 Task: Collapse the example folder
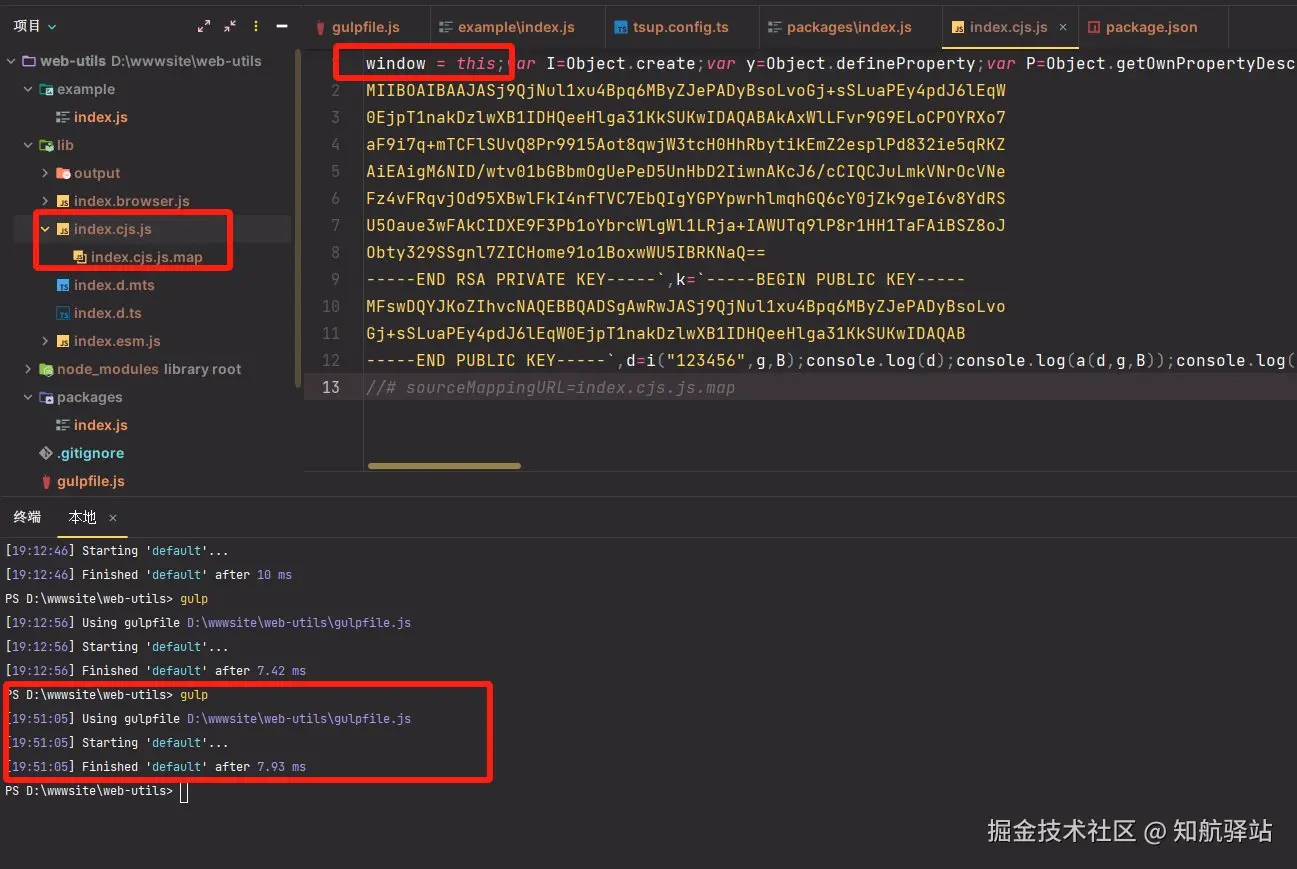click(x=28, y=89)
